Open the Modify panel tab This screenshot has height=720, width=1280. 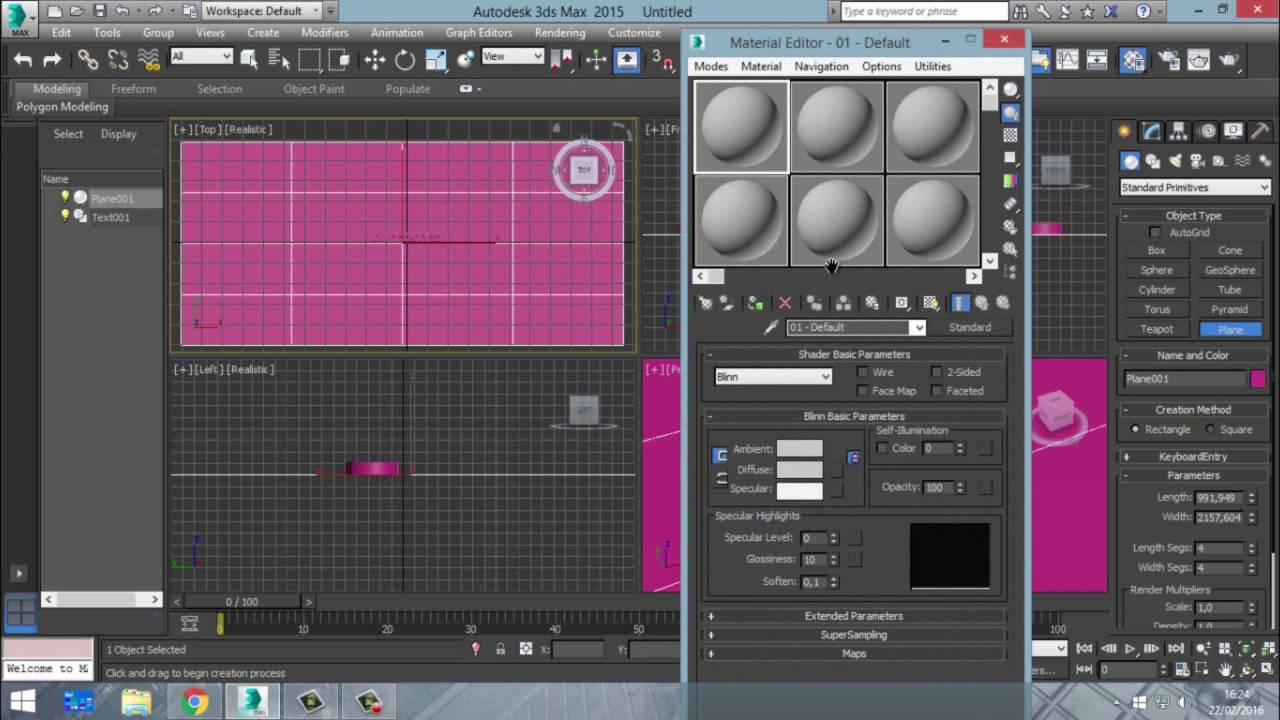click(1152, 131)
